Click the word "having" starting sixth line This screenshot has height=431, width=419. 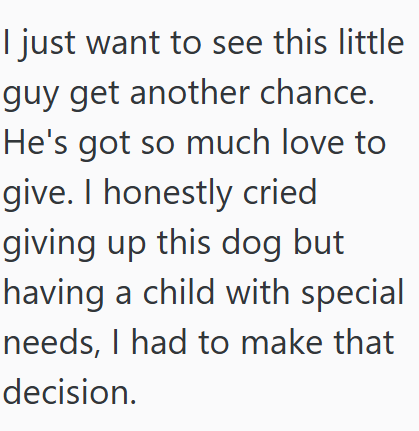(x=53, y=295)
